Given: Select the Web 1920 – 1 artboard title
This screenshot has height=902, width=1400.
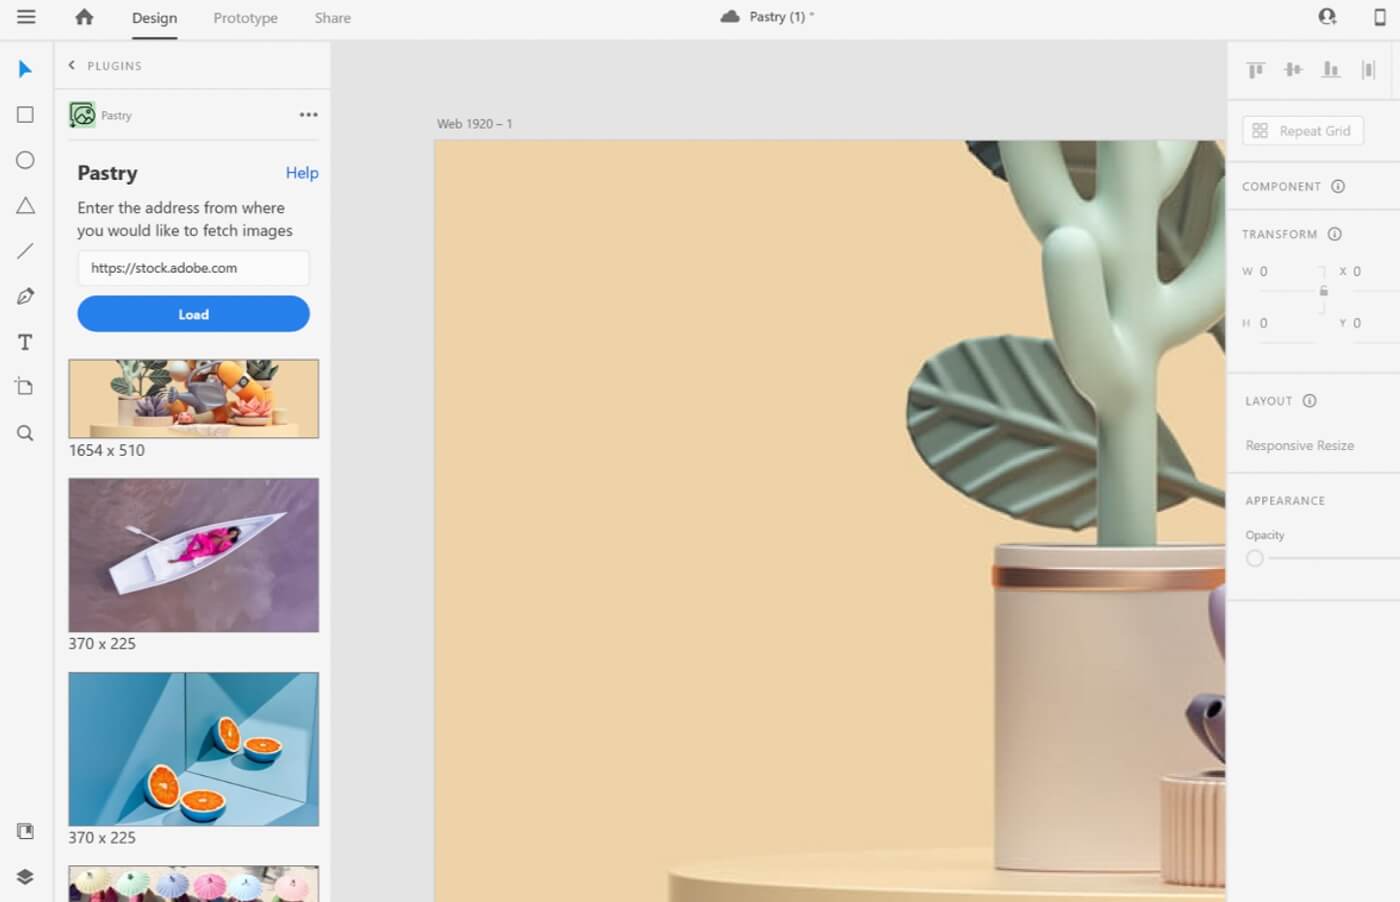Looking at the screenshot, I should point(474,124).
